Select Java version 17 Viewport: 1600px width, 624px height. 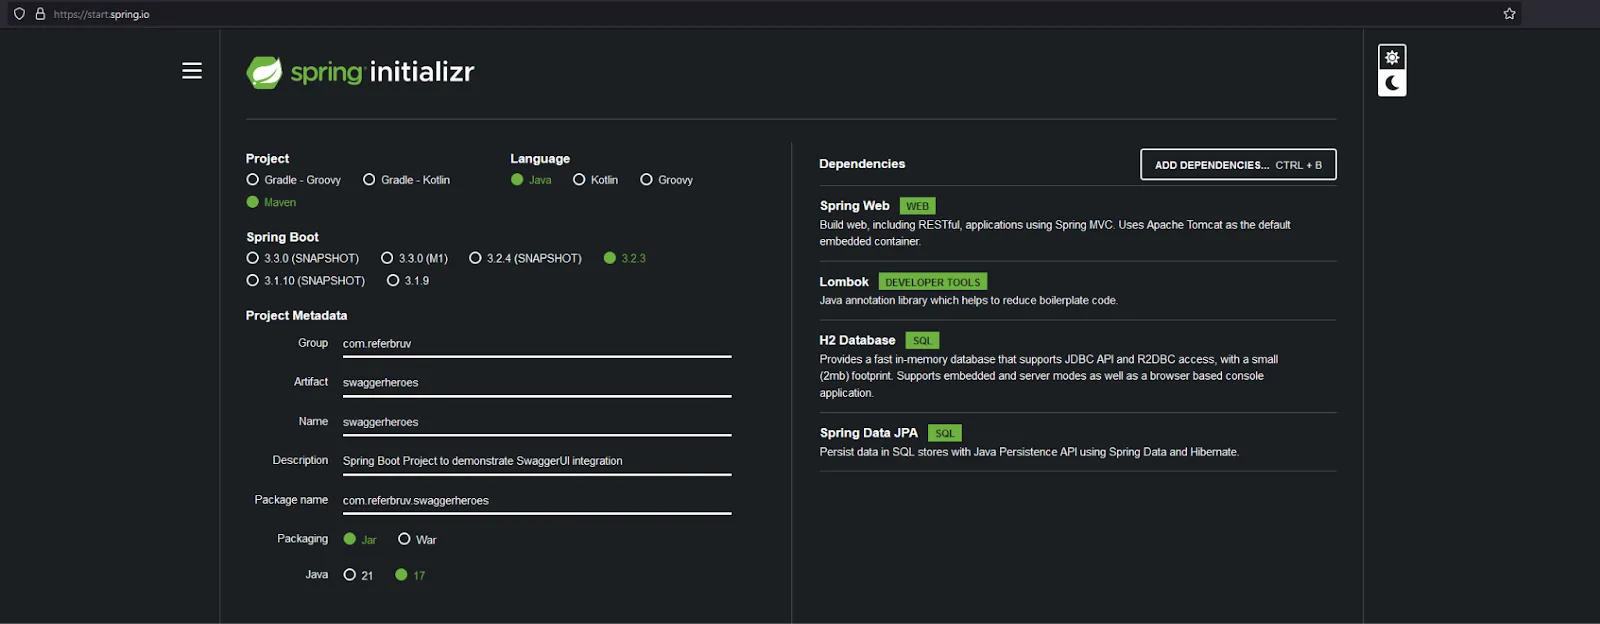[x=410, y=575]
